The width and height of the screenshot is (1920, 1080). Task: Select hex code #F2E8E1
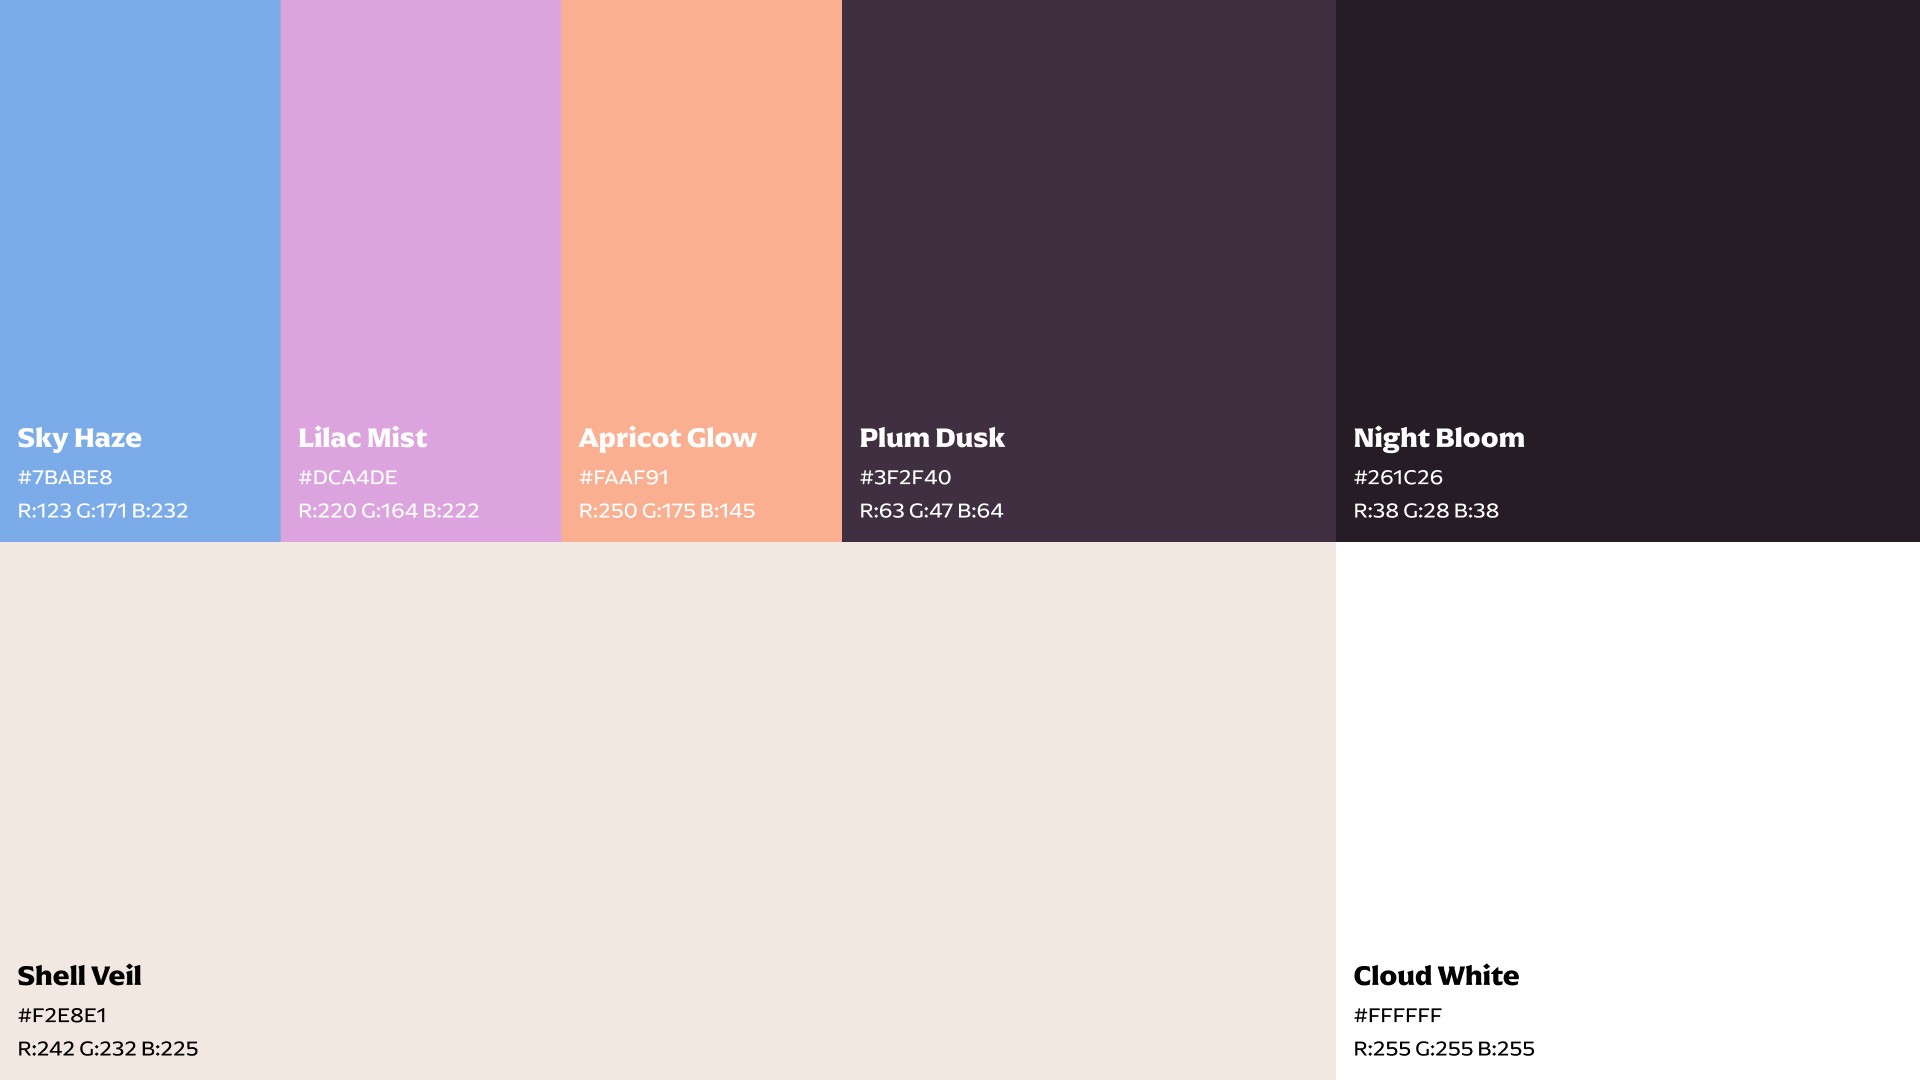coord(62,1016)
